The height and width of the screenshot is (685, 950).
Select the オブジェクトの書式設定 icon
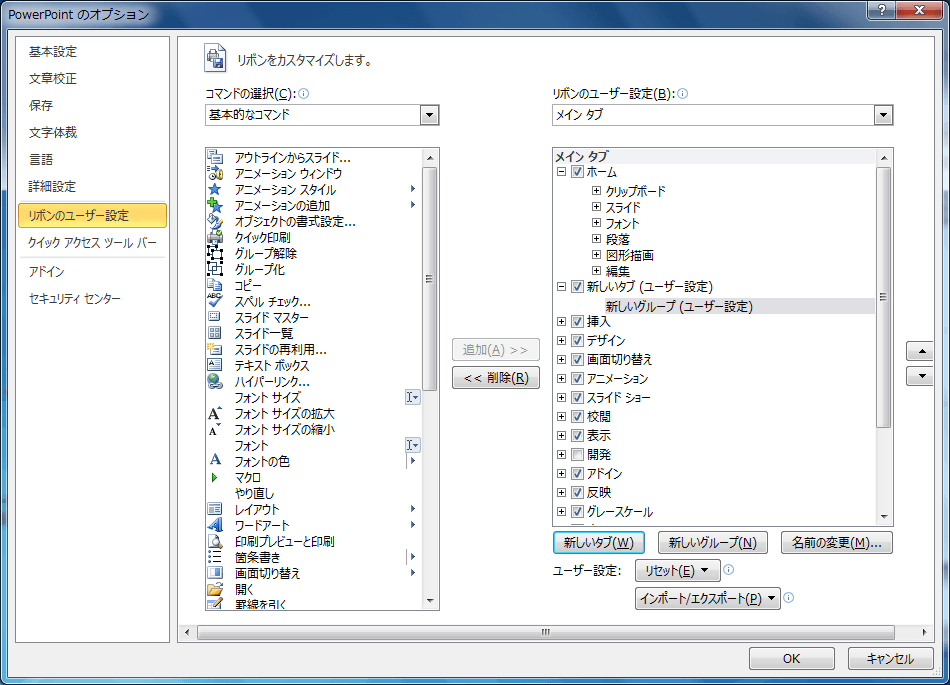(x=215, y=222)
